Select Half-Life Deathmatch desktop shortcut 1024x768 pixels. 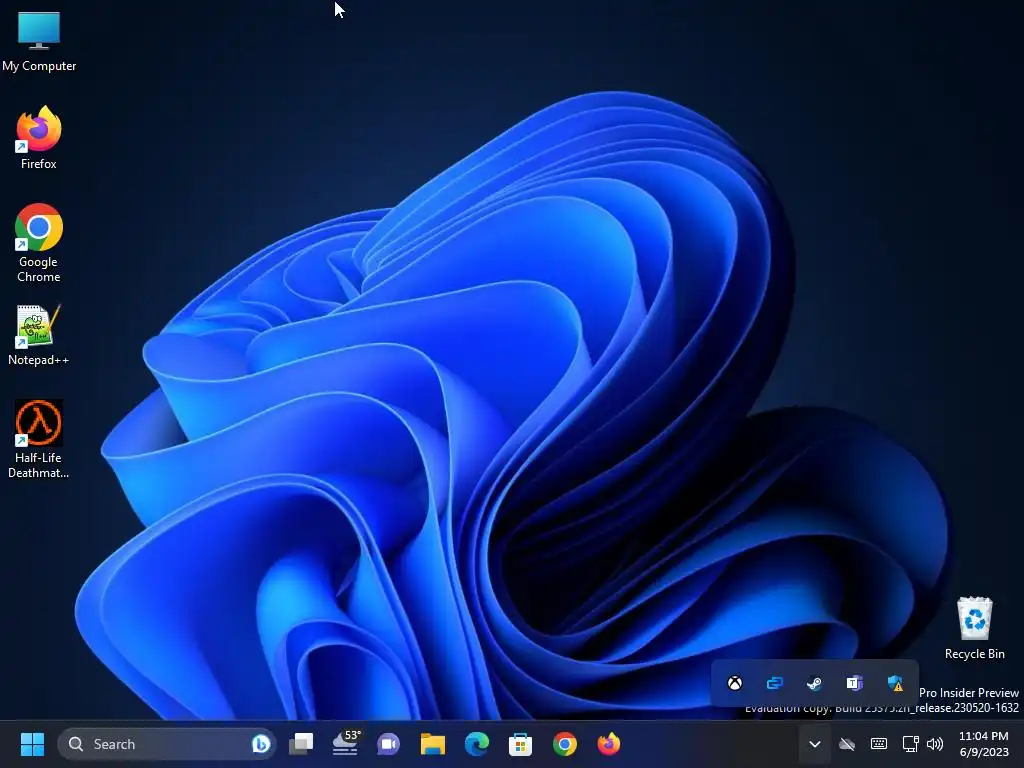pos(39,439)
